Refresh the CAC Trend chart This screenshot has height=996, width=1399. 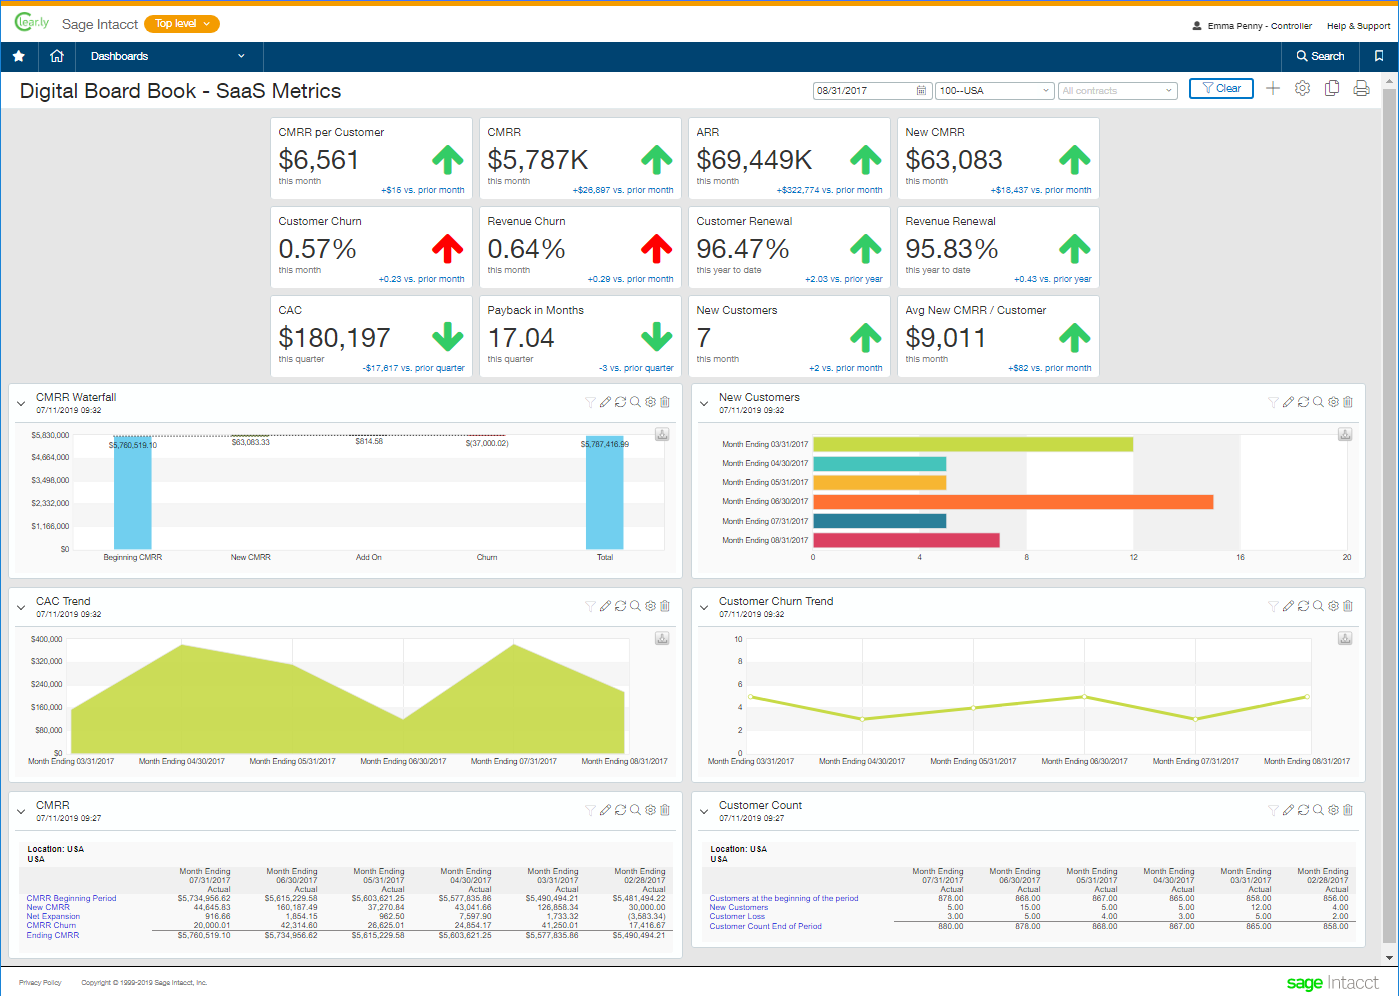coord(620,606)
